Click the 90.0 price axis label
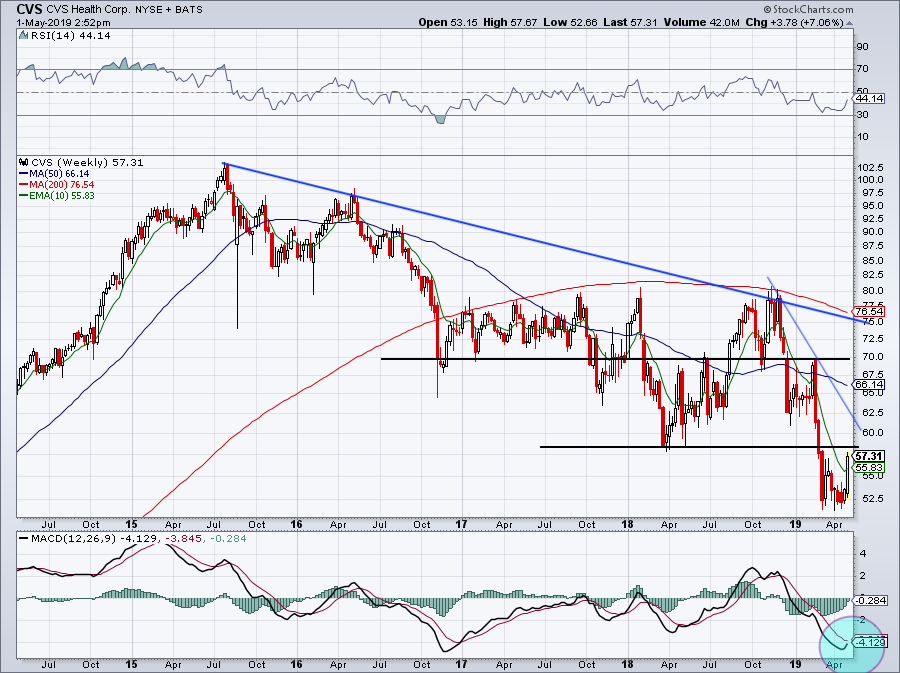Image resolution: width=900 pixels, height=673 pixels. 871,232
